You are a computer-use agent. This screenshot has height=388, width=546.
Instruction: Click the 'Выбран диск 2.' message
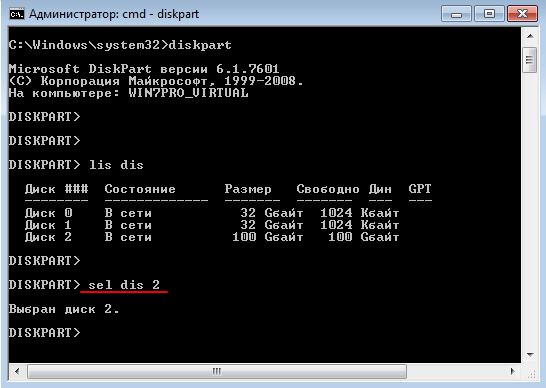pos(64,309)
